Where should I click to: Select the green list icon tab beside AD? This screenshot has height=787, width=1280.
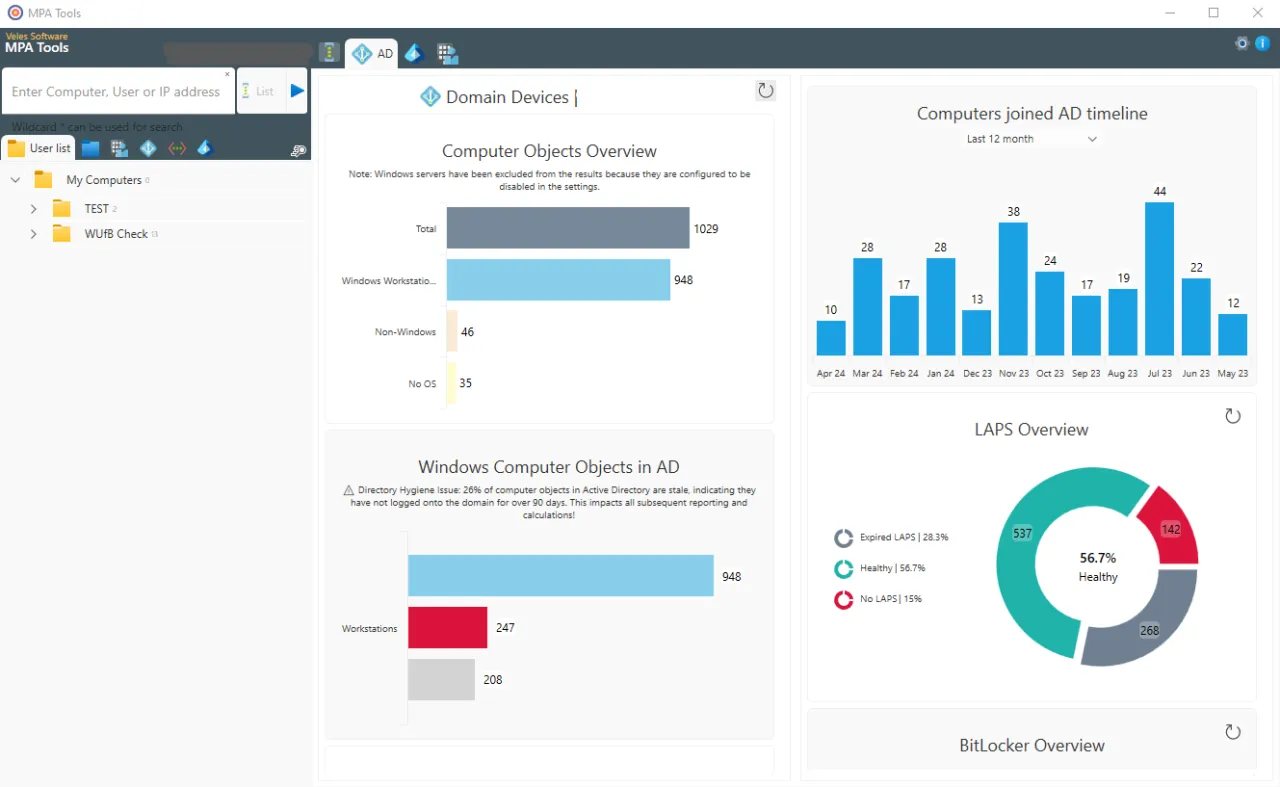click(x=329, y=53)
